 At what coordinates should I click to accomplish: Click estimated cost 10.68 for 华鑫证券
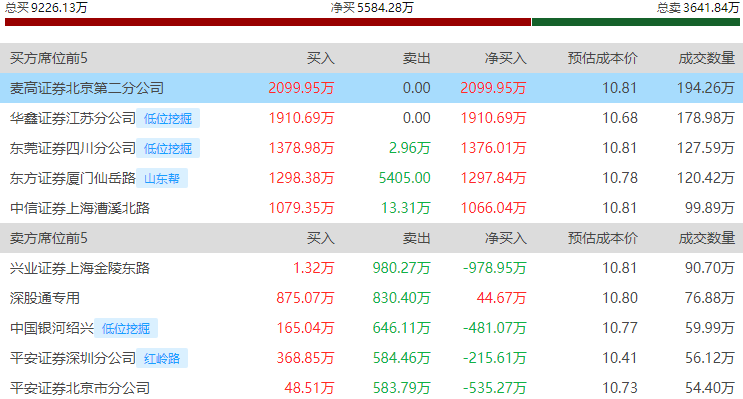[x=620, y=118]
